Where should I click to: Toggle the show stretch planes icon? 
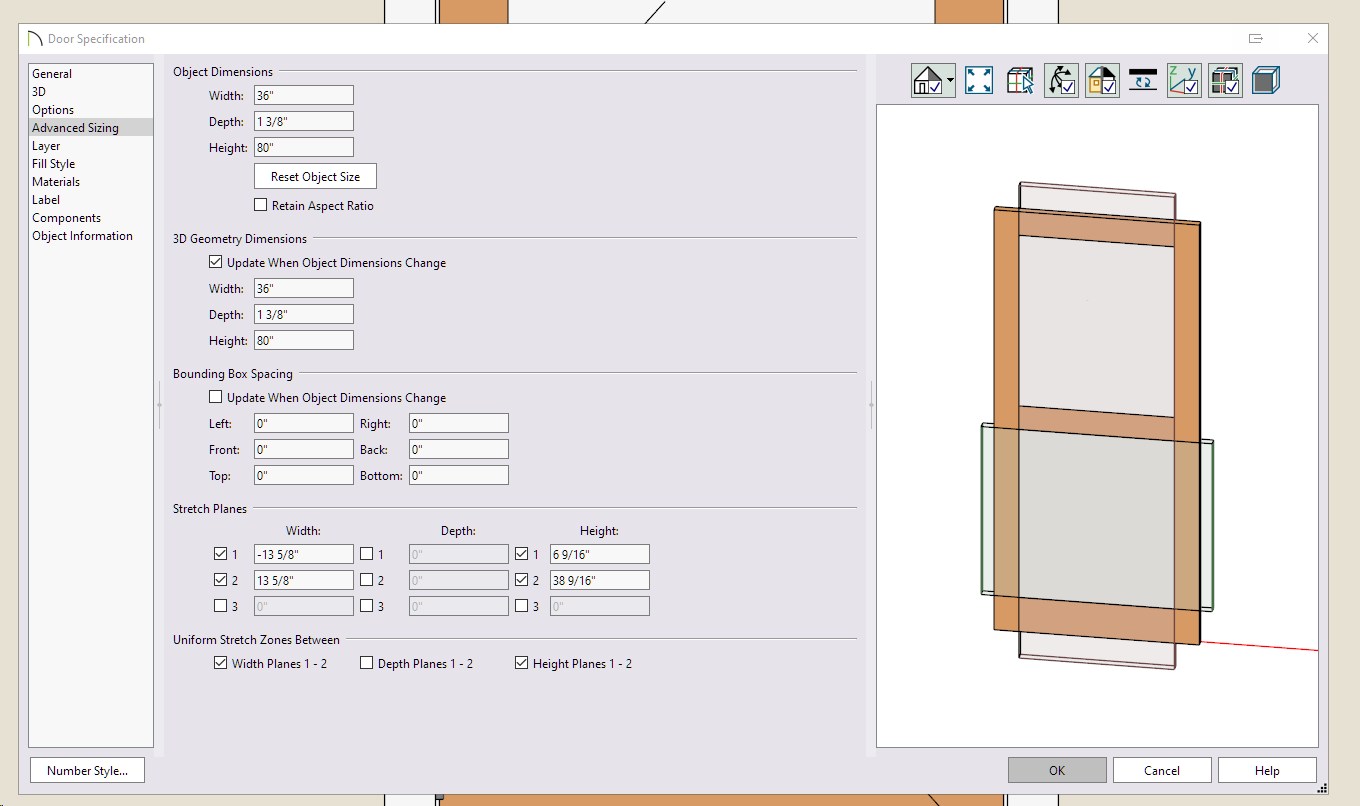click(1225, 81)
